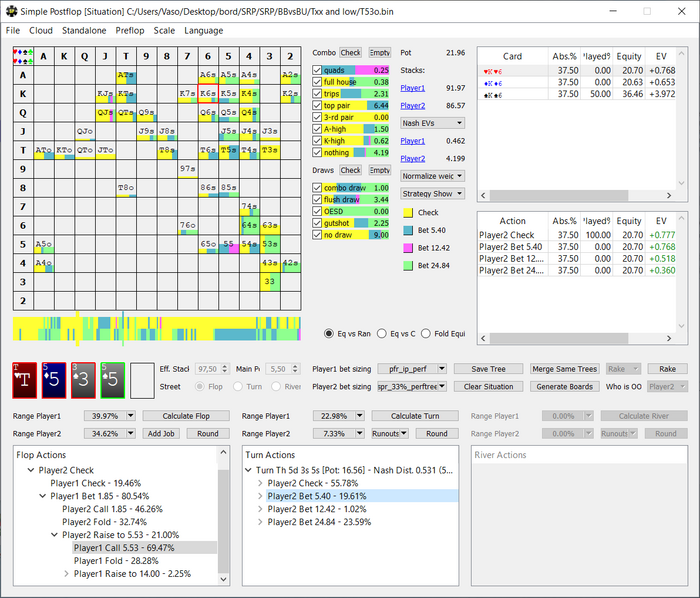Select the 33 pocket pair cell
This screenshot has width=700, height=598.
point(269,282)
